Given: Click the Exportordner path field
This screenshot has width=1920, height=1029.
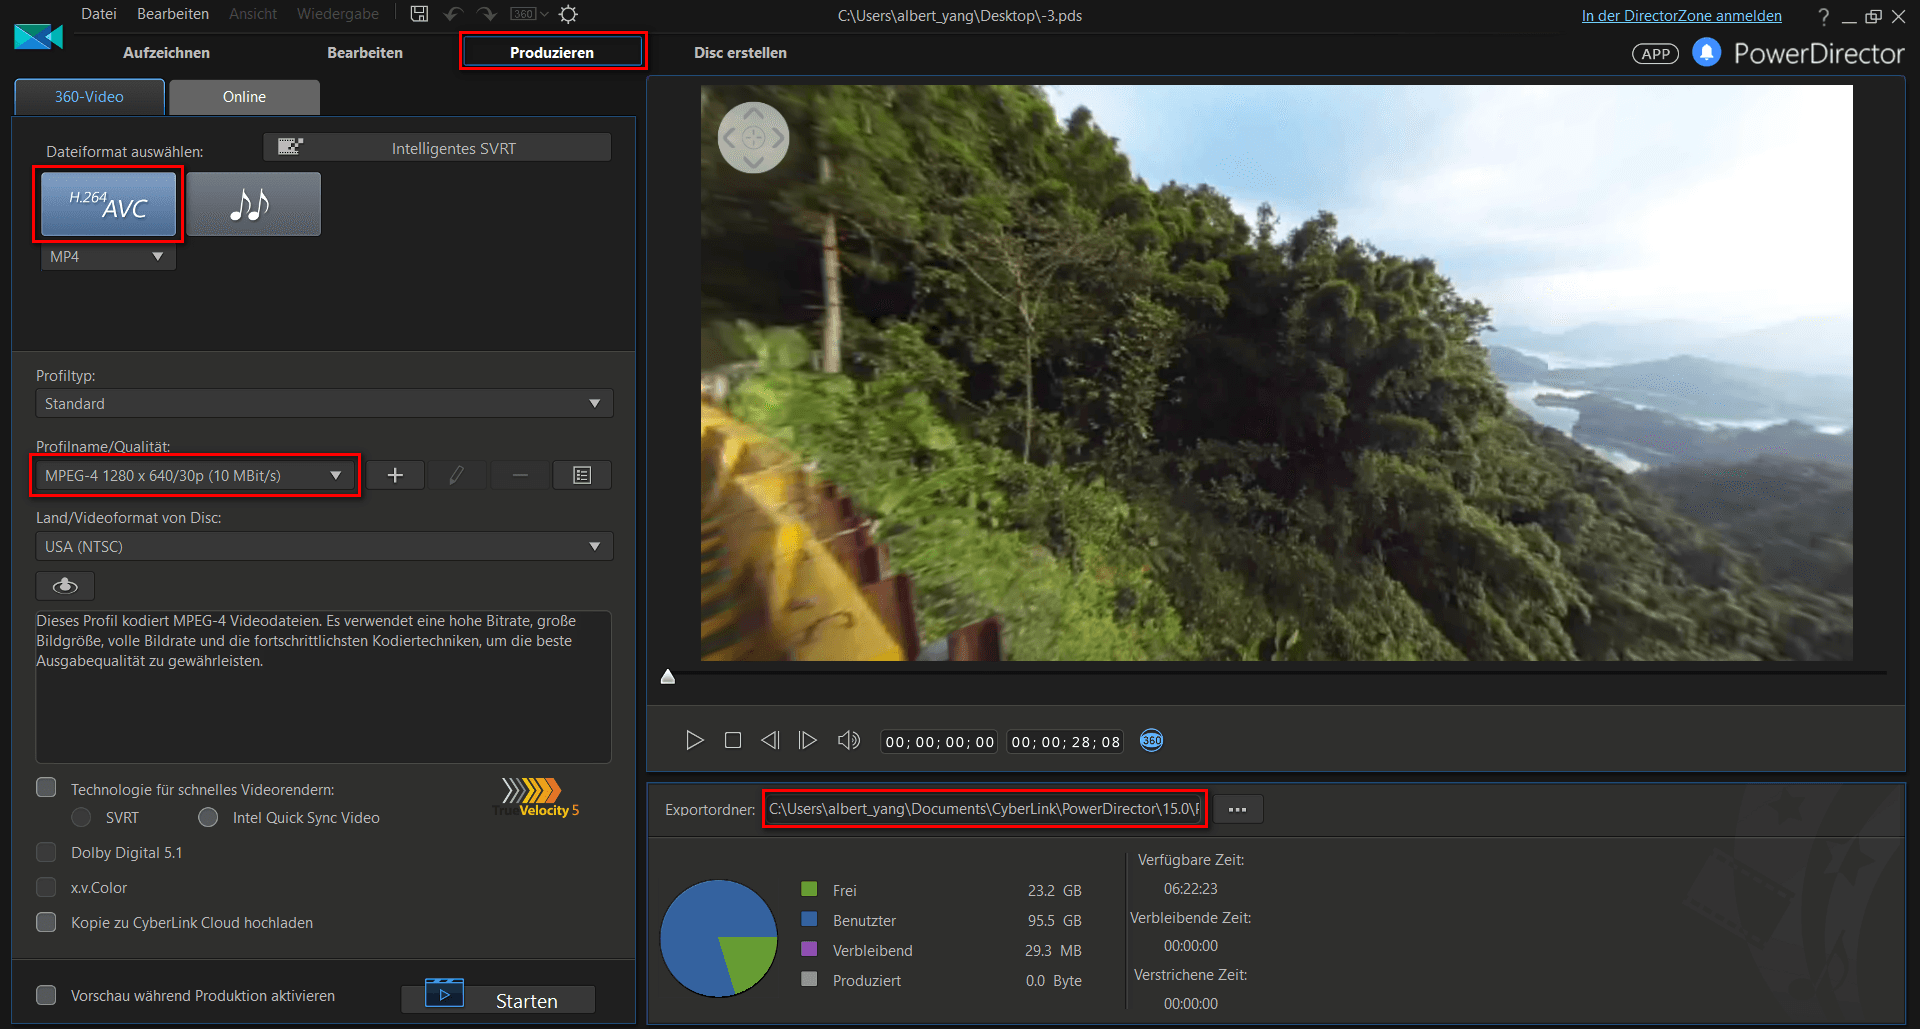Looking at the screenshot, I should coord(984,809).
